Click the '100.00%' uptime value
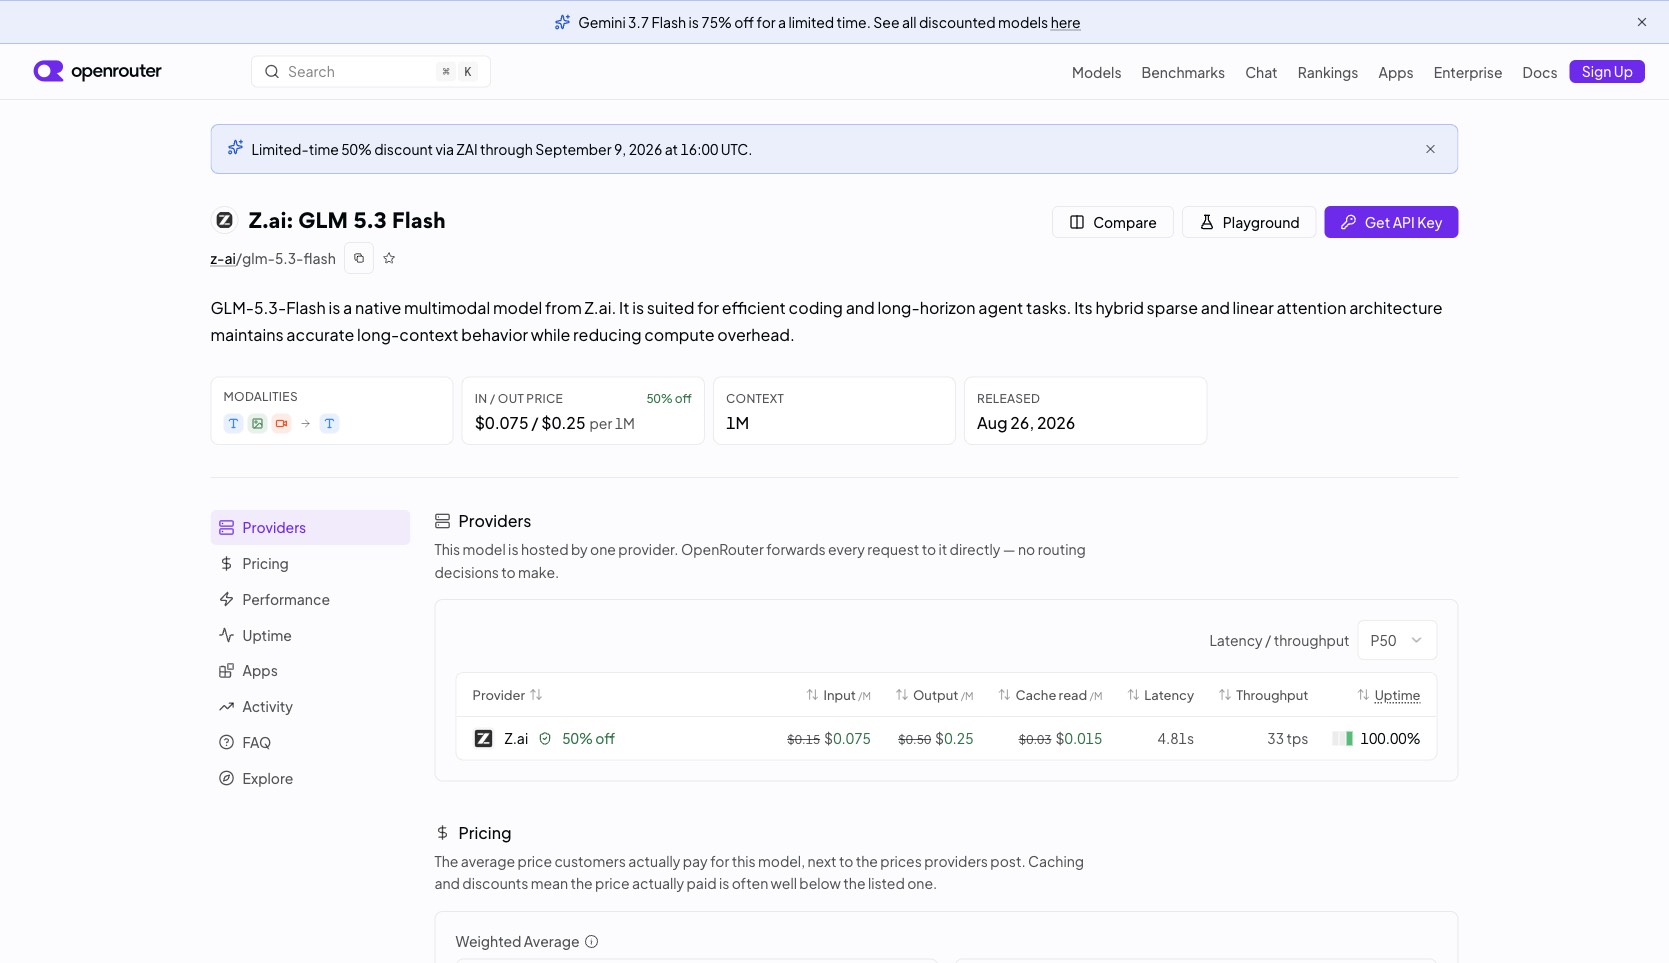1669x963 pixels. [1390, 738]
